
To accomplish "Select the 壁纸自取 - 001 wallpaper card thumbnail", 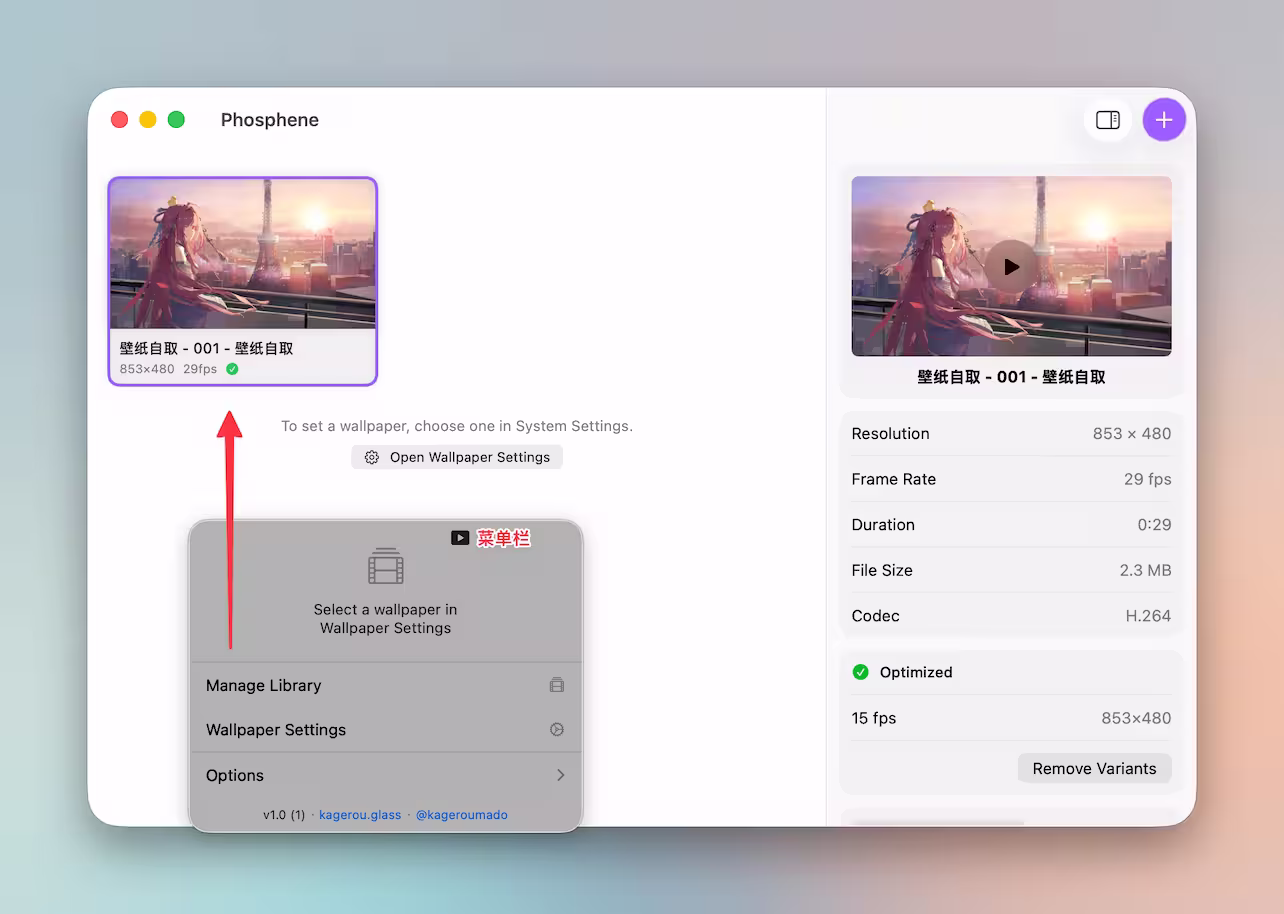I will pyautogui.click(x=243, y=254).
